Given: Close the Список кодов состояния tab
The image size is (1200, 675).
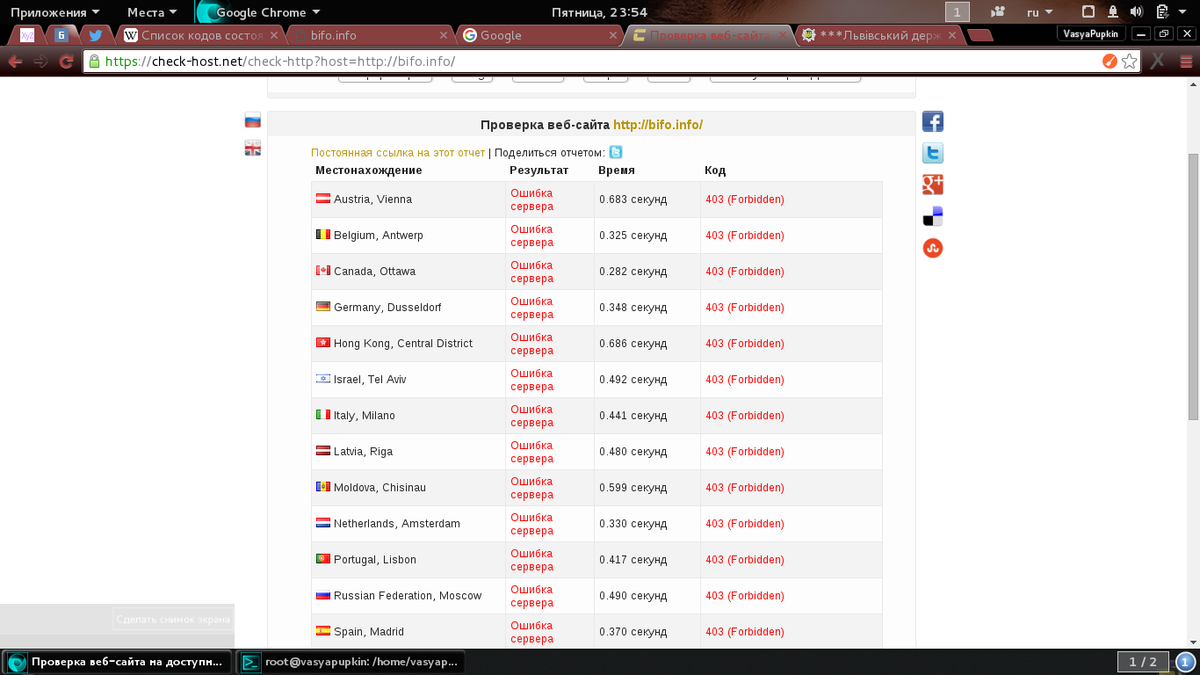Looking at the screenshot, I should pyautogui.click(x=274, y=35).
